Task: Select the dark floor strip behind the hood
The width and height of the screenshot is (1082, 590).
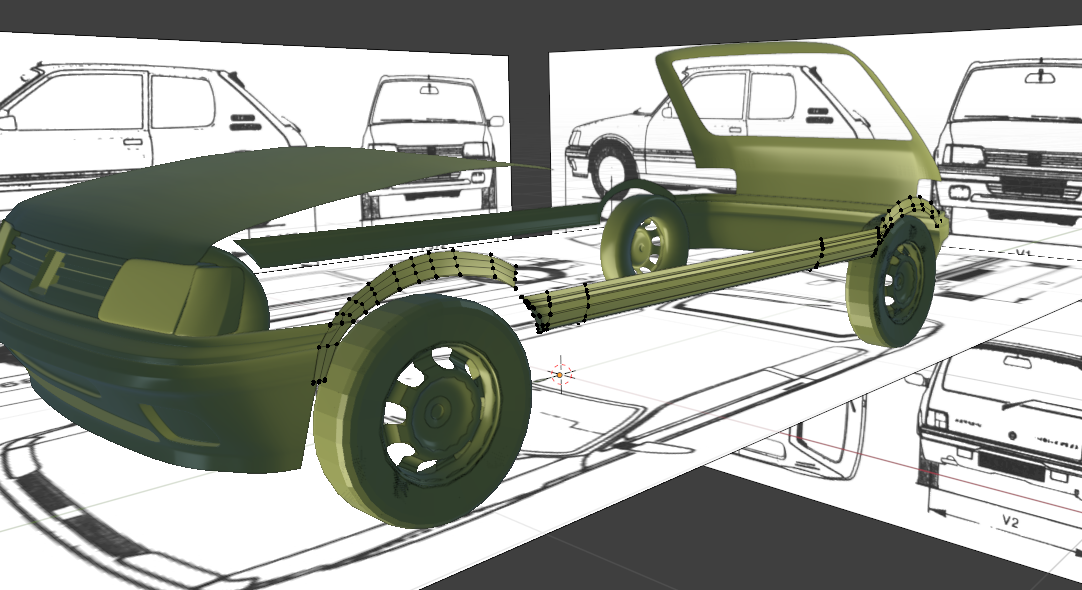Action: click(421, 233)
